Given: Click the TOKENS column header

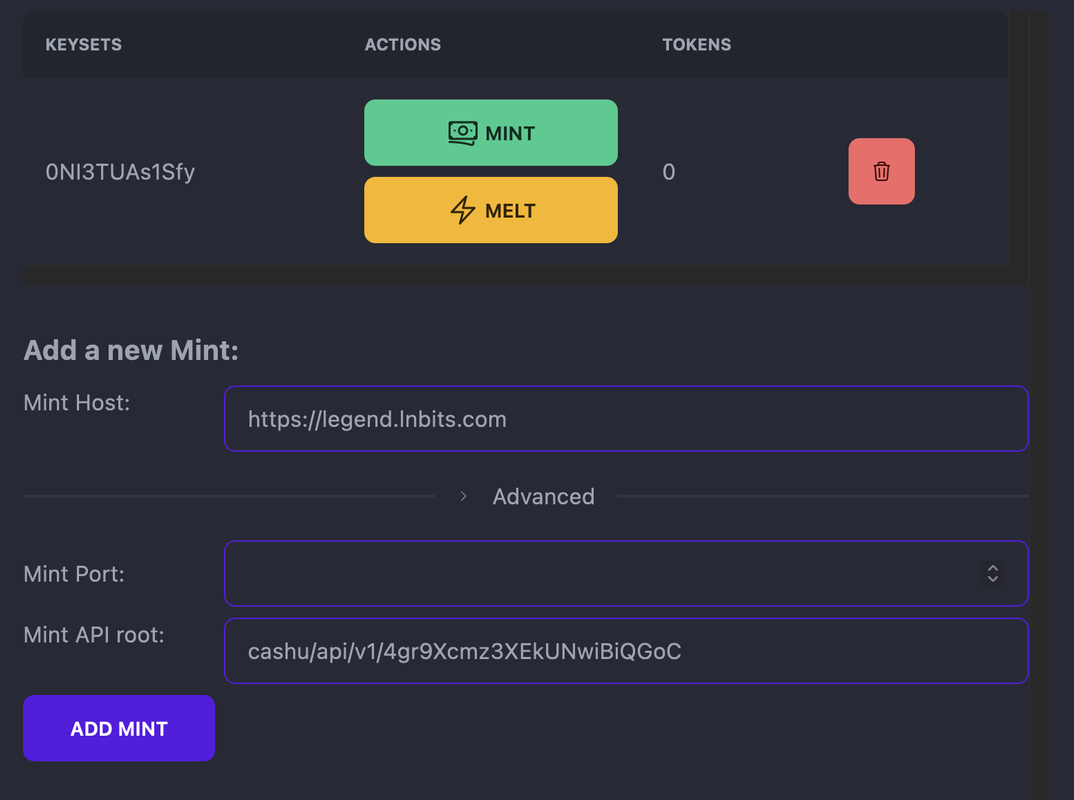Looking at the screenshot, I should click(697, 45).
